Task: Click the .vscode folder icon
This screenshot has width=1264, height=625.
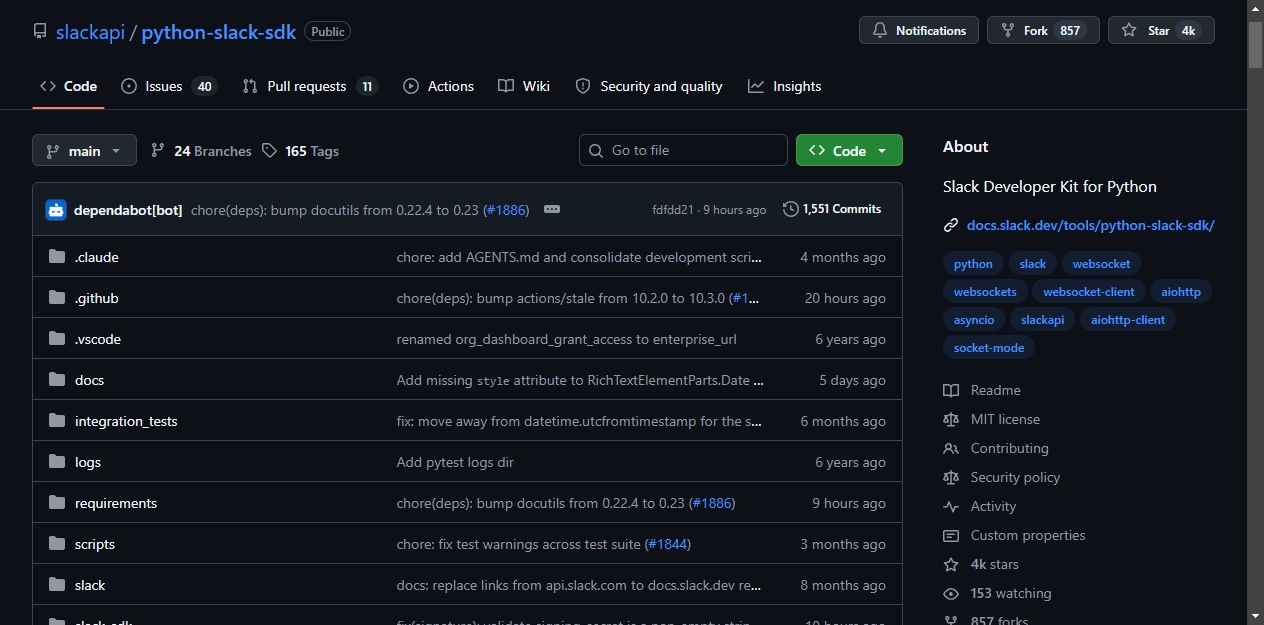Action: [x=56, y=339]
